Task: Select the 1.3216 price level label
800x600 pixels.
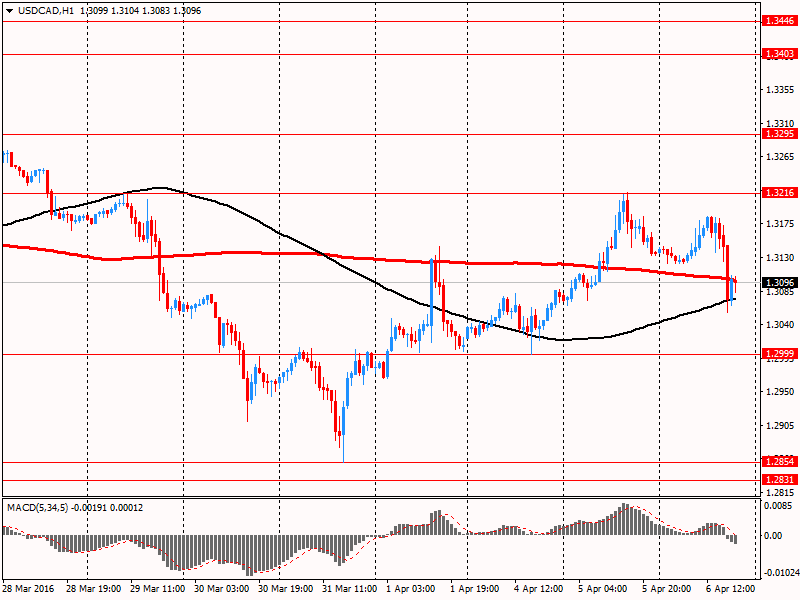Action: [780, 192]
